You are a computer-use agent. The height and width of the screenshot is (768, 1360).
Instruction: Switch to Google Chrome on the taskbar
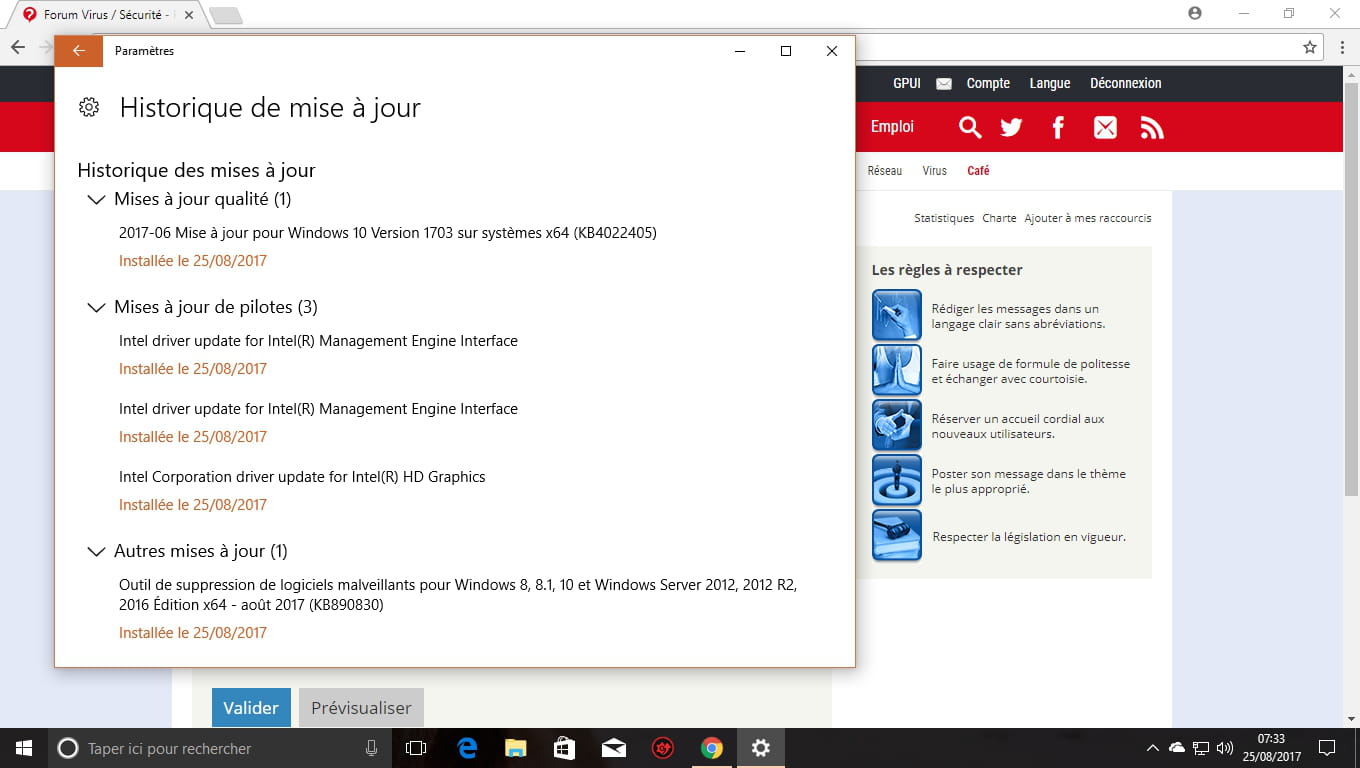[x=711, y=748]
